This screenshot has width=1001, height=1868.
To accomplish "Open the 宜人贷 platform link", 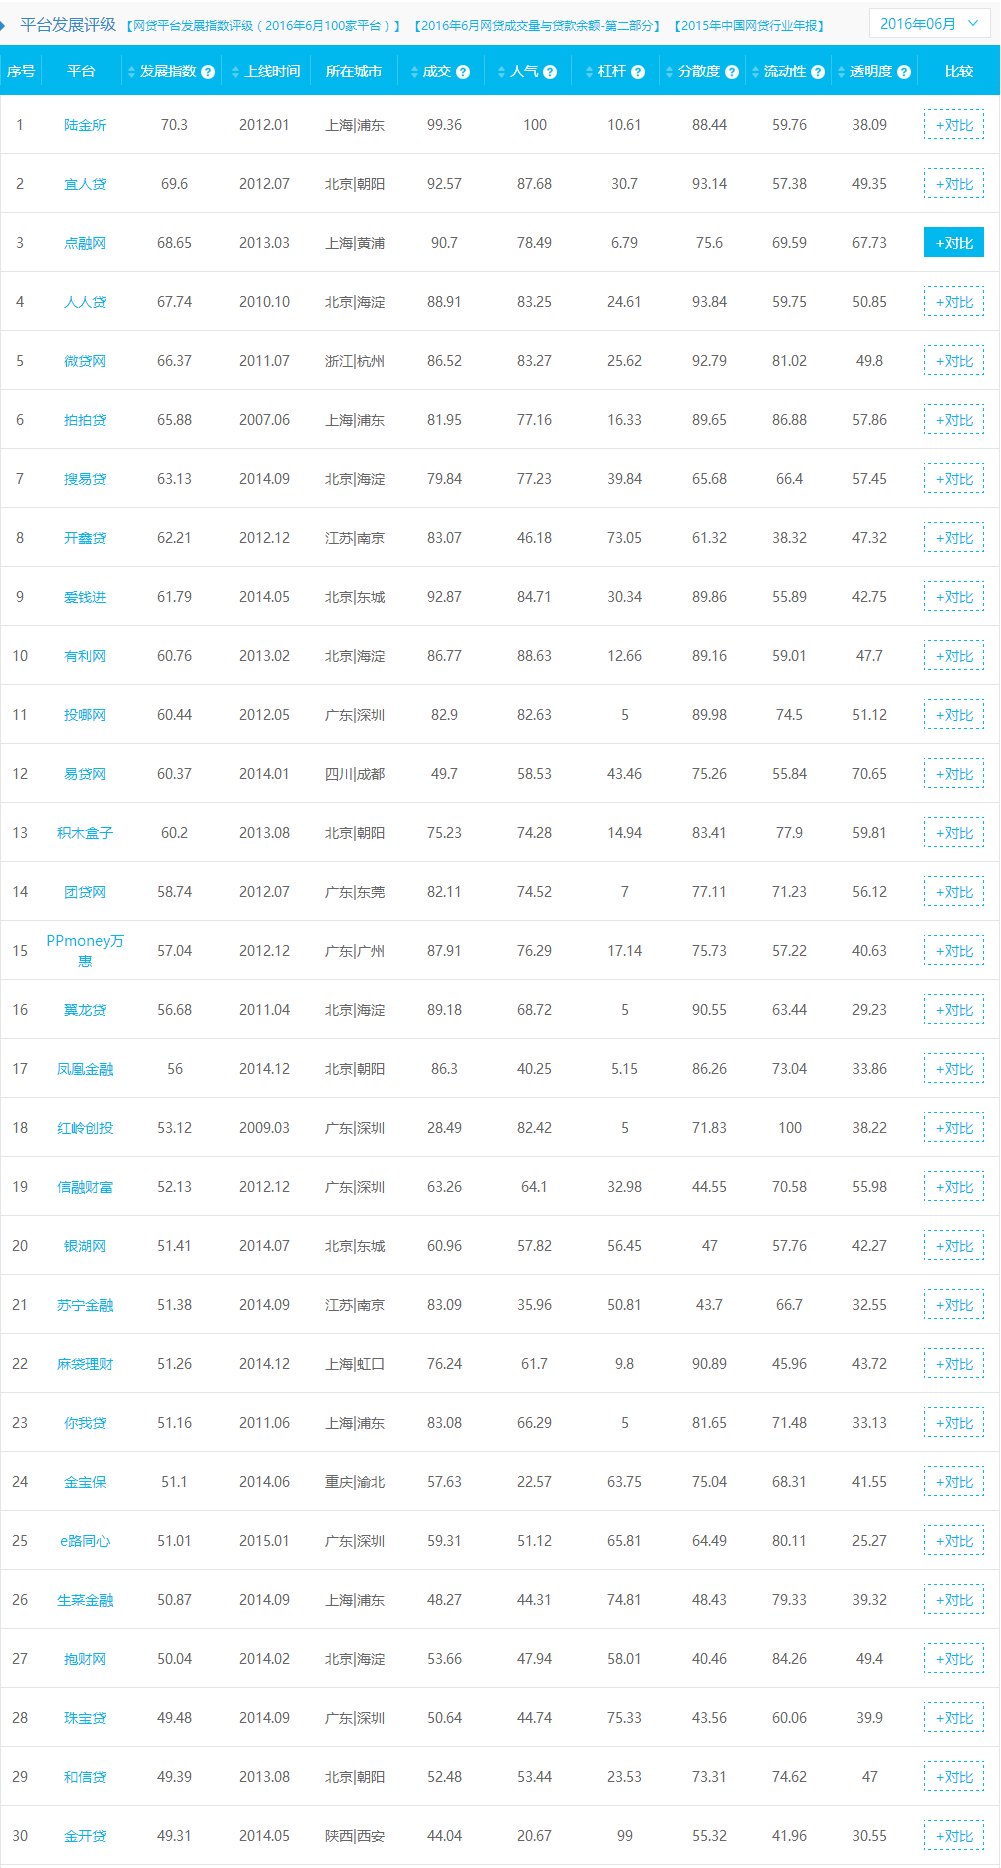I will coord(85,184).
